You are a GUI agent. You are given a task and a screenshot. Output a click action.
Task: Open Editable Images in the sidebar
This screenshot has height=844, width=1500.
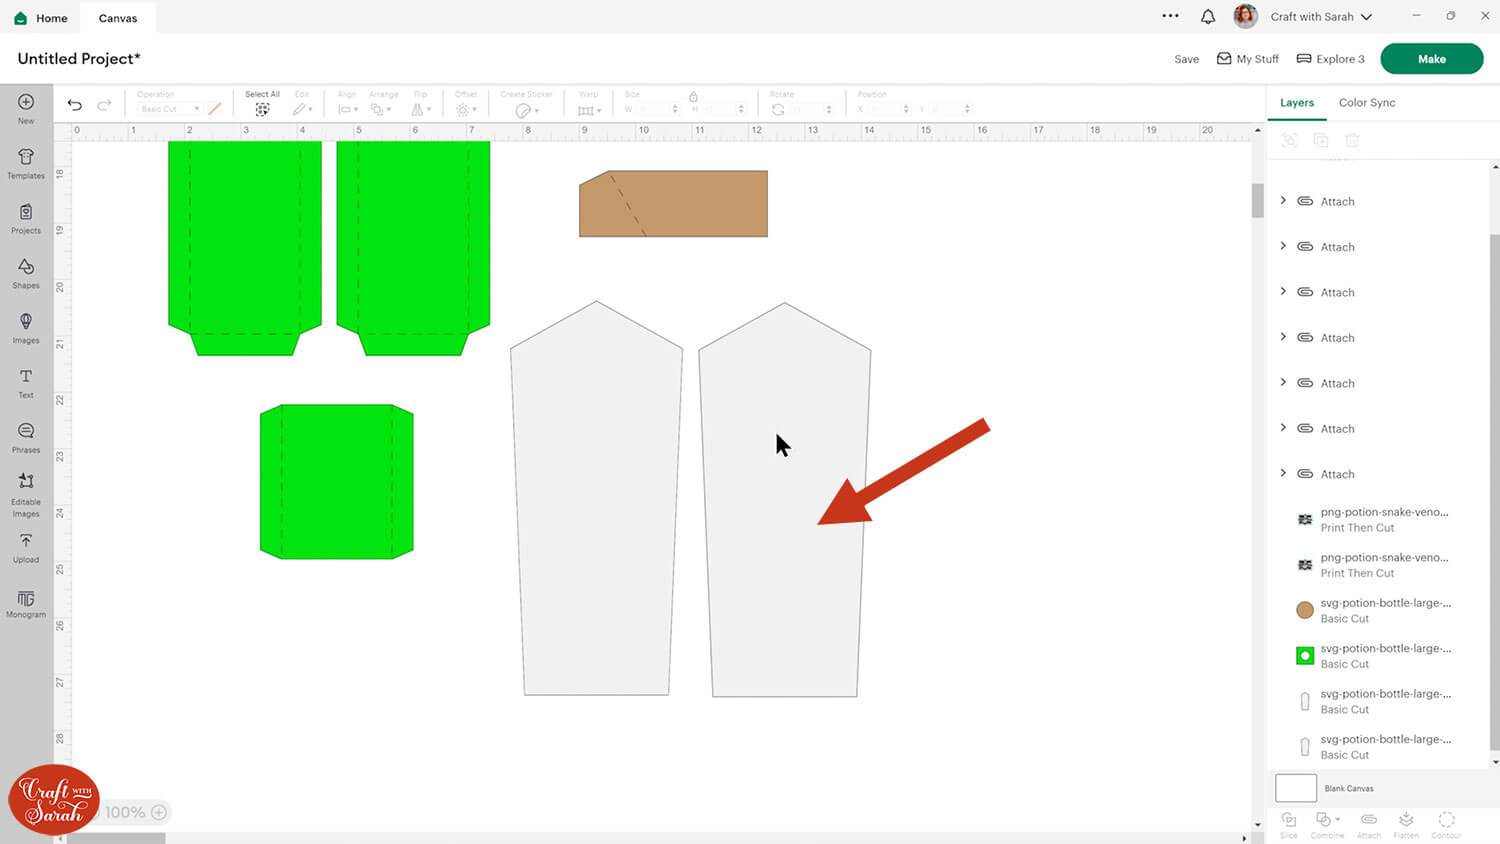pyautogui.click(x=26, y=495)
